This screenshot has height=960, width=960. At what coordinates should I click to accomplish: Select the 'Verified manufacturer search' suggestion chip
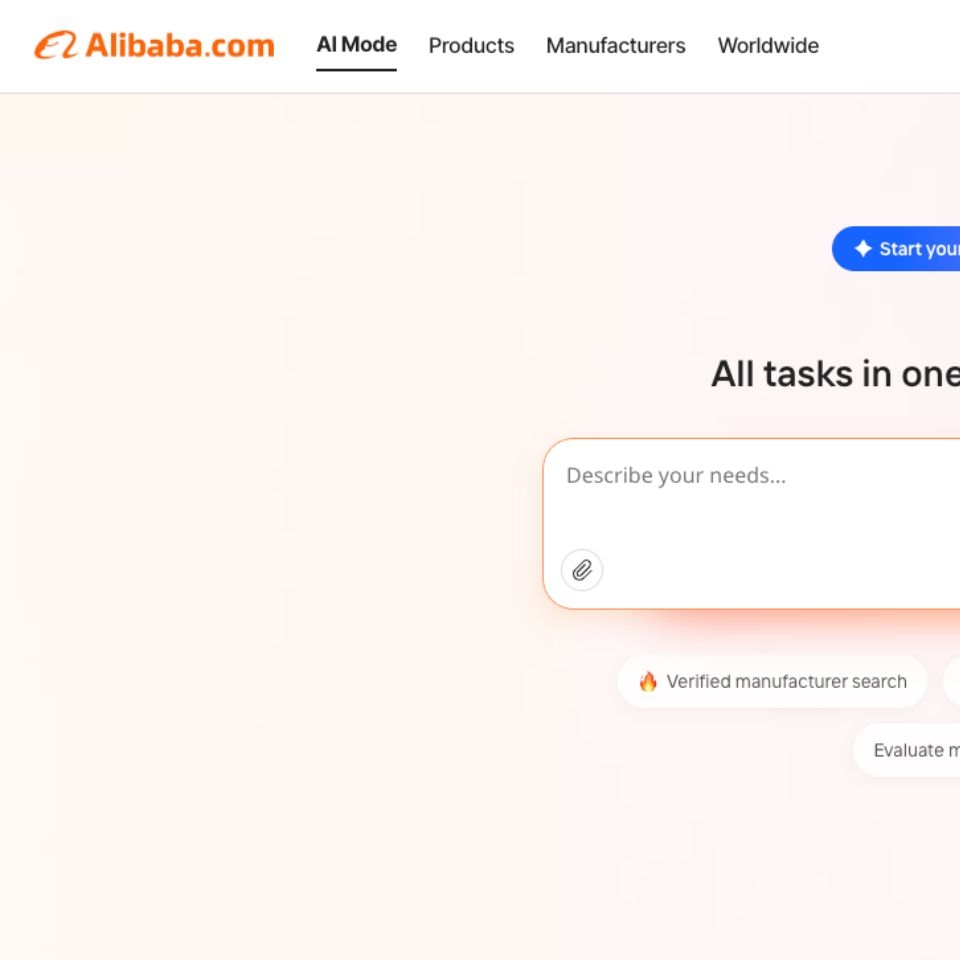click(772, 681)
